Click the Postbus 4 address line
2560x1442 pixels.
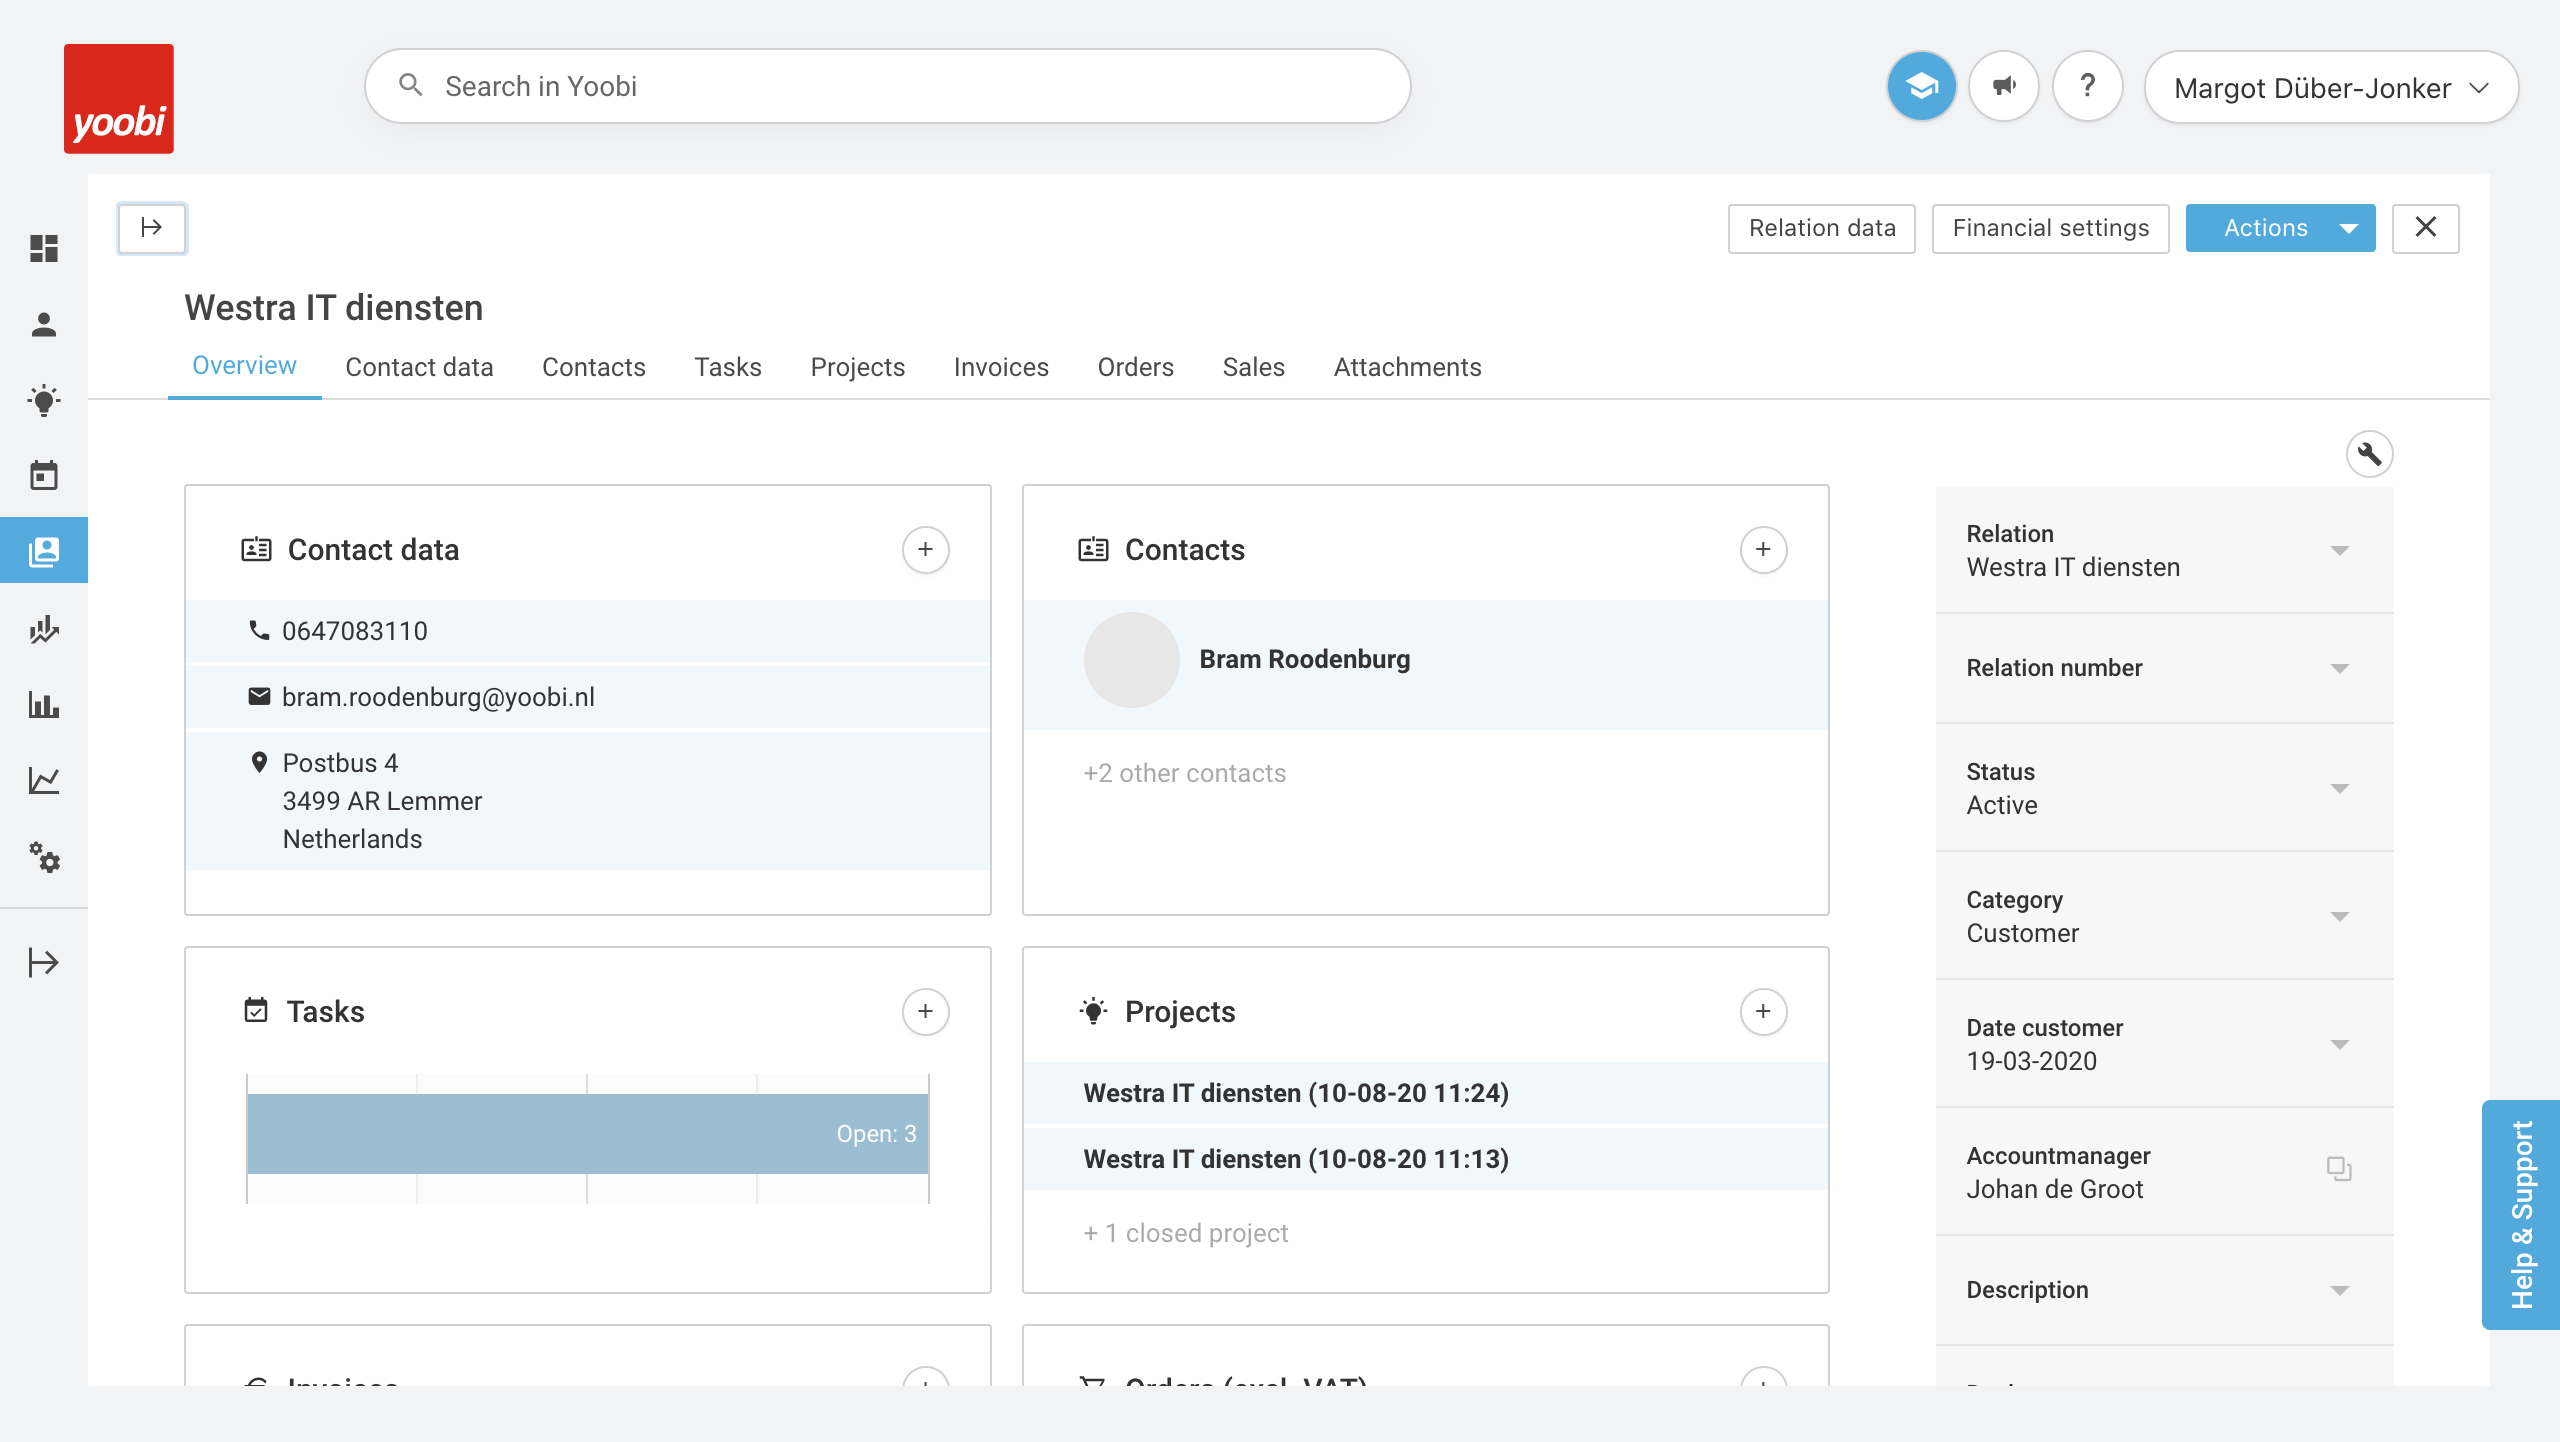click(340, 763)
